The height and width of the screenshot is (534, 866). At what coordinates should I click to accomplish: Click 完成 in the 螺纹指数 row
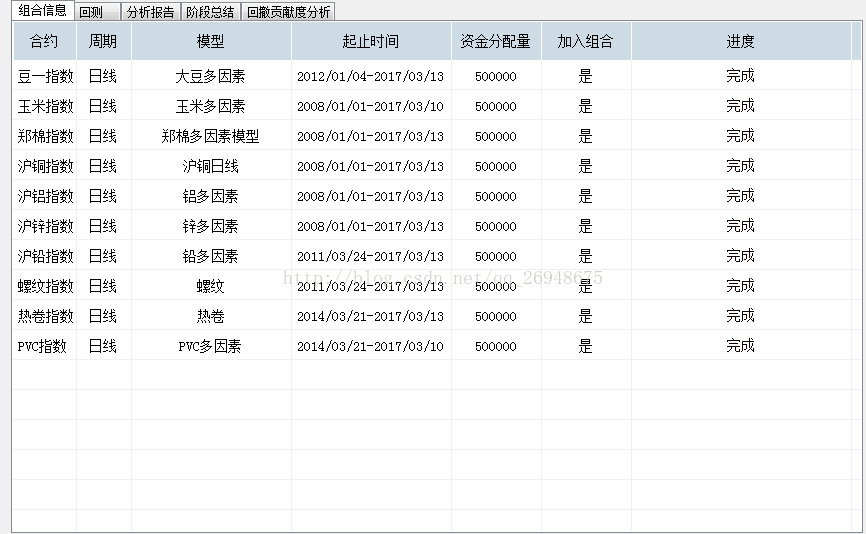740,285
